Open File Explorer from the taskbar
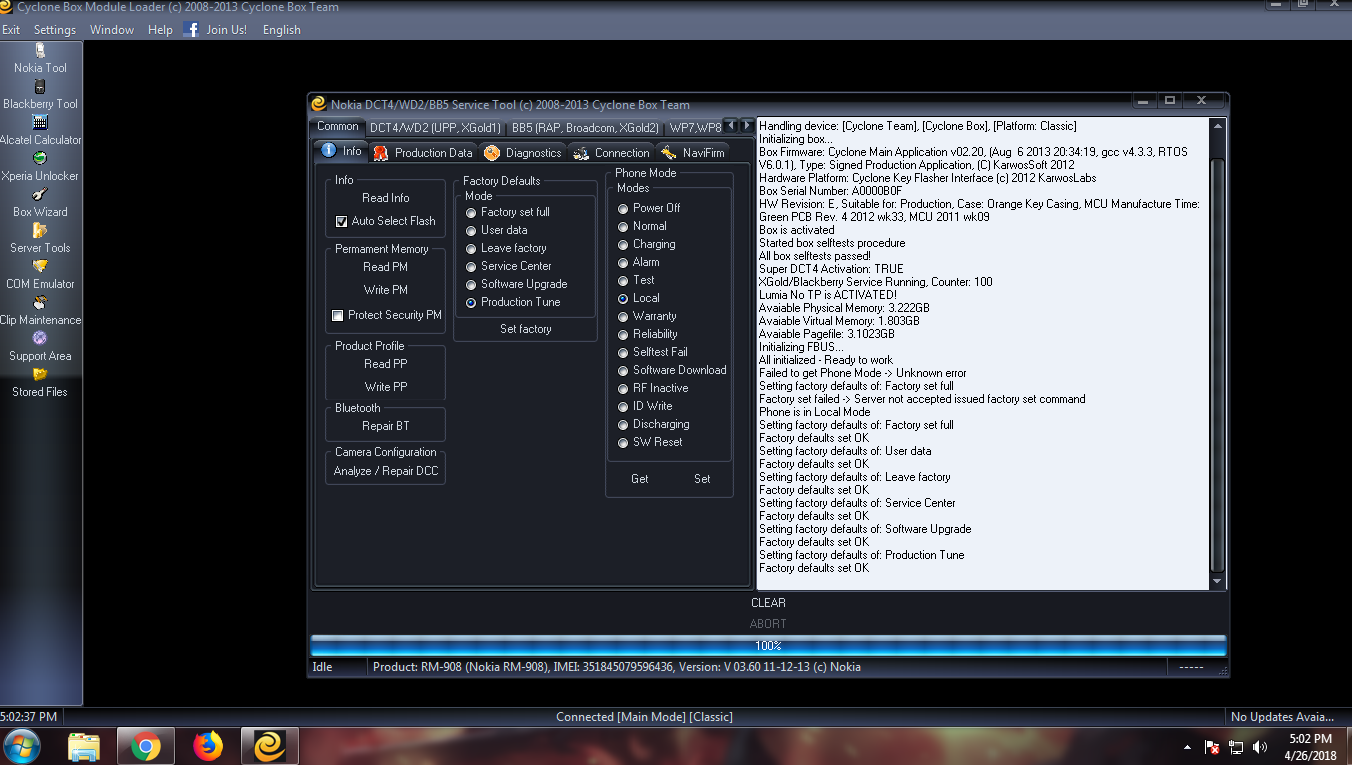The image size is (1352, 765). click(84, 746)
